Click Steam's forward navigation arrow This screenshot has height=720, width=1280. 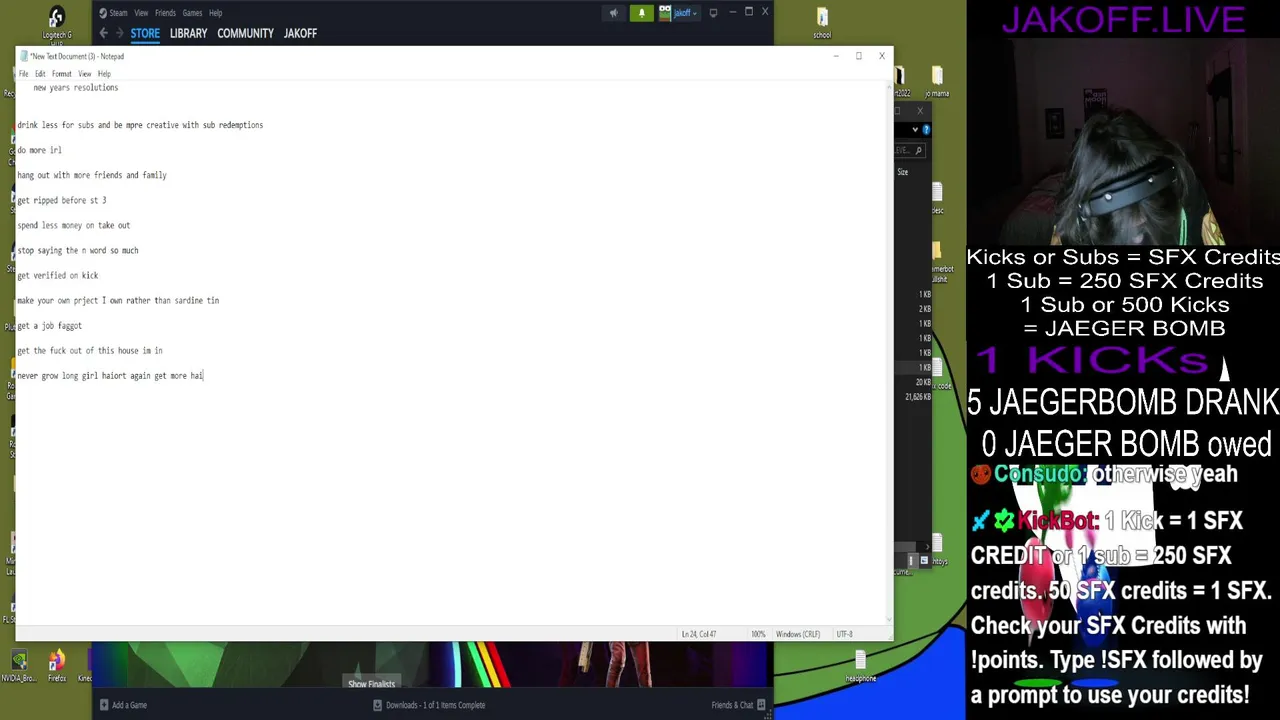[x=119, y=33]
